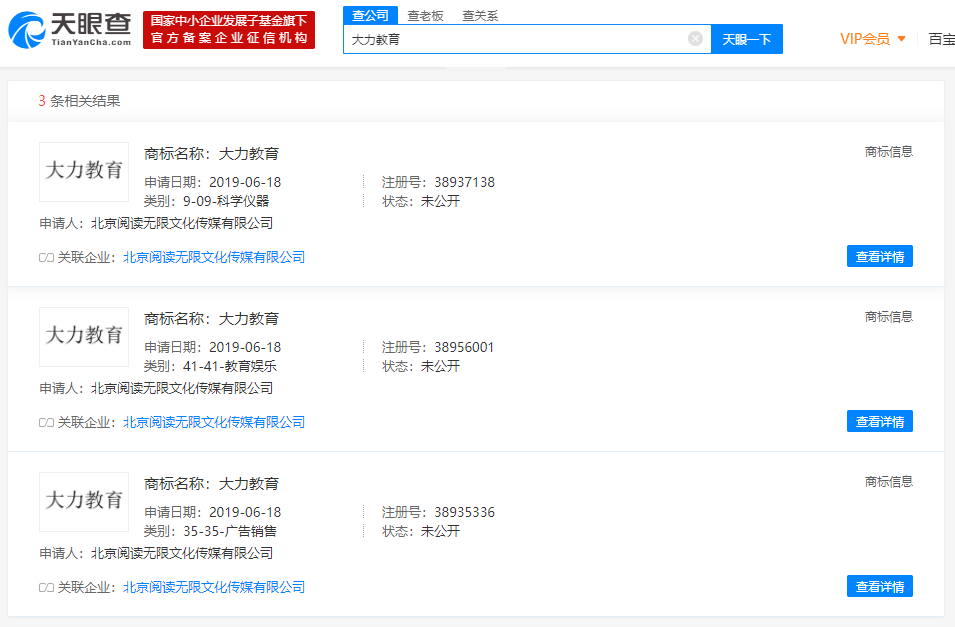The width and height of the screenshot is (955, 627).
Task: Open the company link in third result
Action: tap(214, 587)
